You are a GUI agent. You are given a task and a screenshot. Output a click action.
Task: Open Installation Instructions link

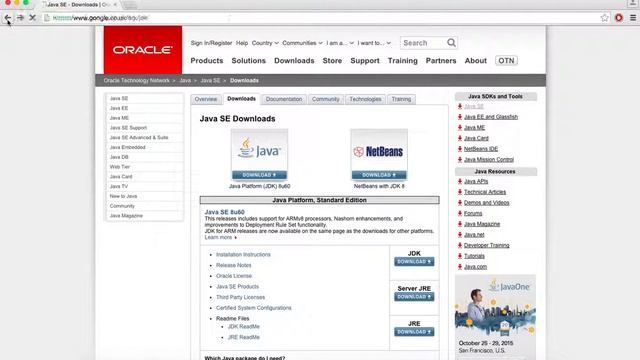point(243,254)
